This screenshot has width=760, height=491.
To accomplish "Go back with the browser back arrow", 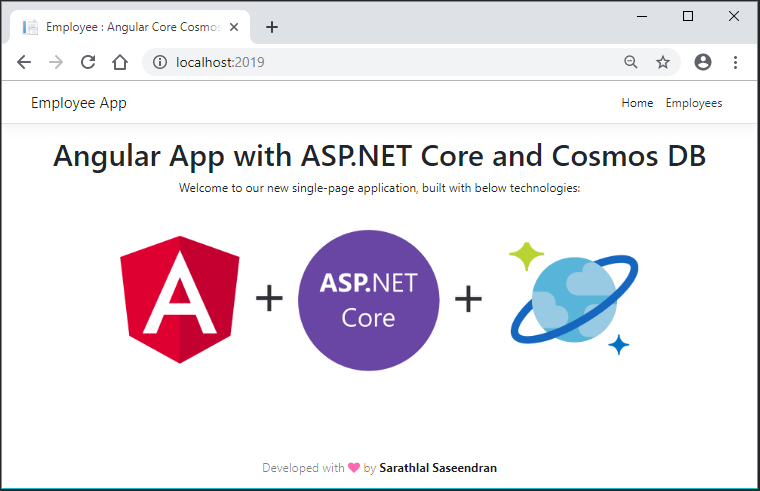I will [x=24, y=62].
